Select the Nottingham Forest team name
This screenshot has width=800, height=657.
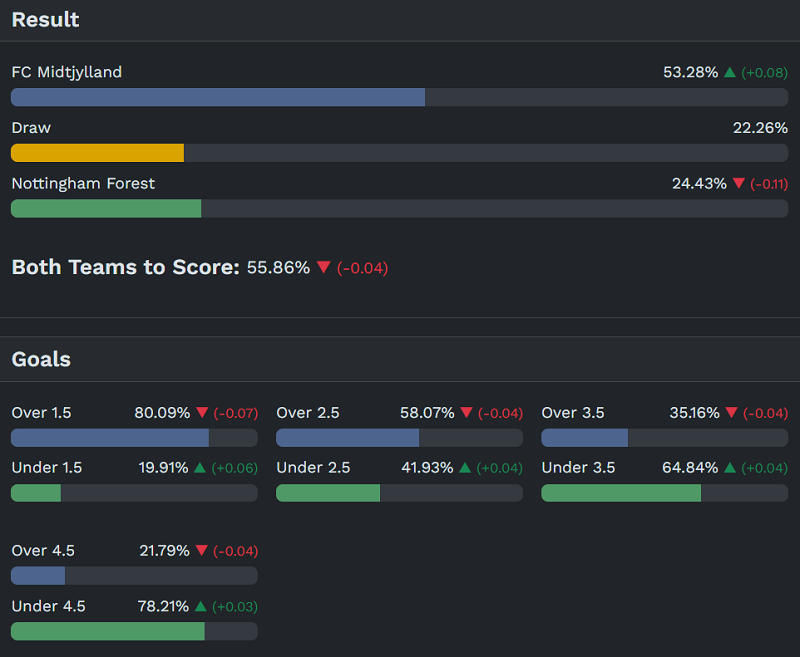(x=83, y=183)
